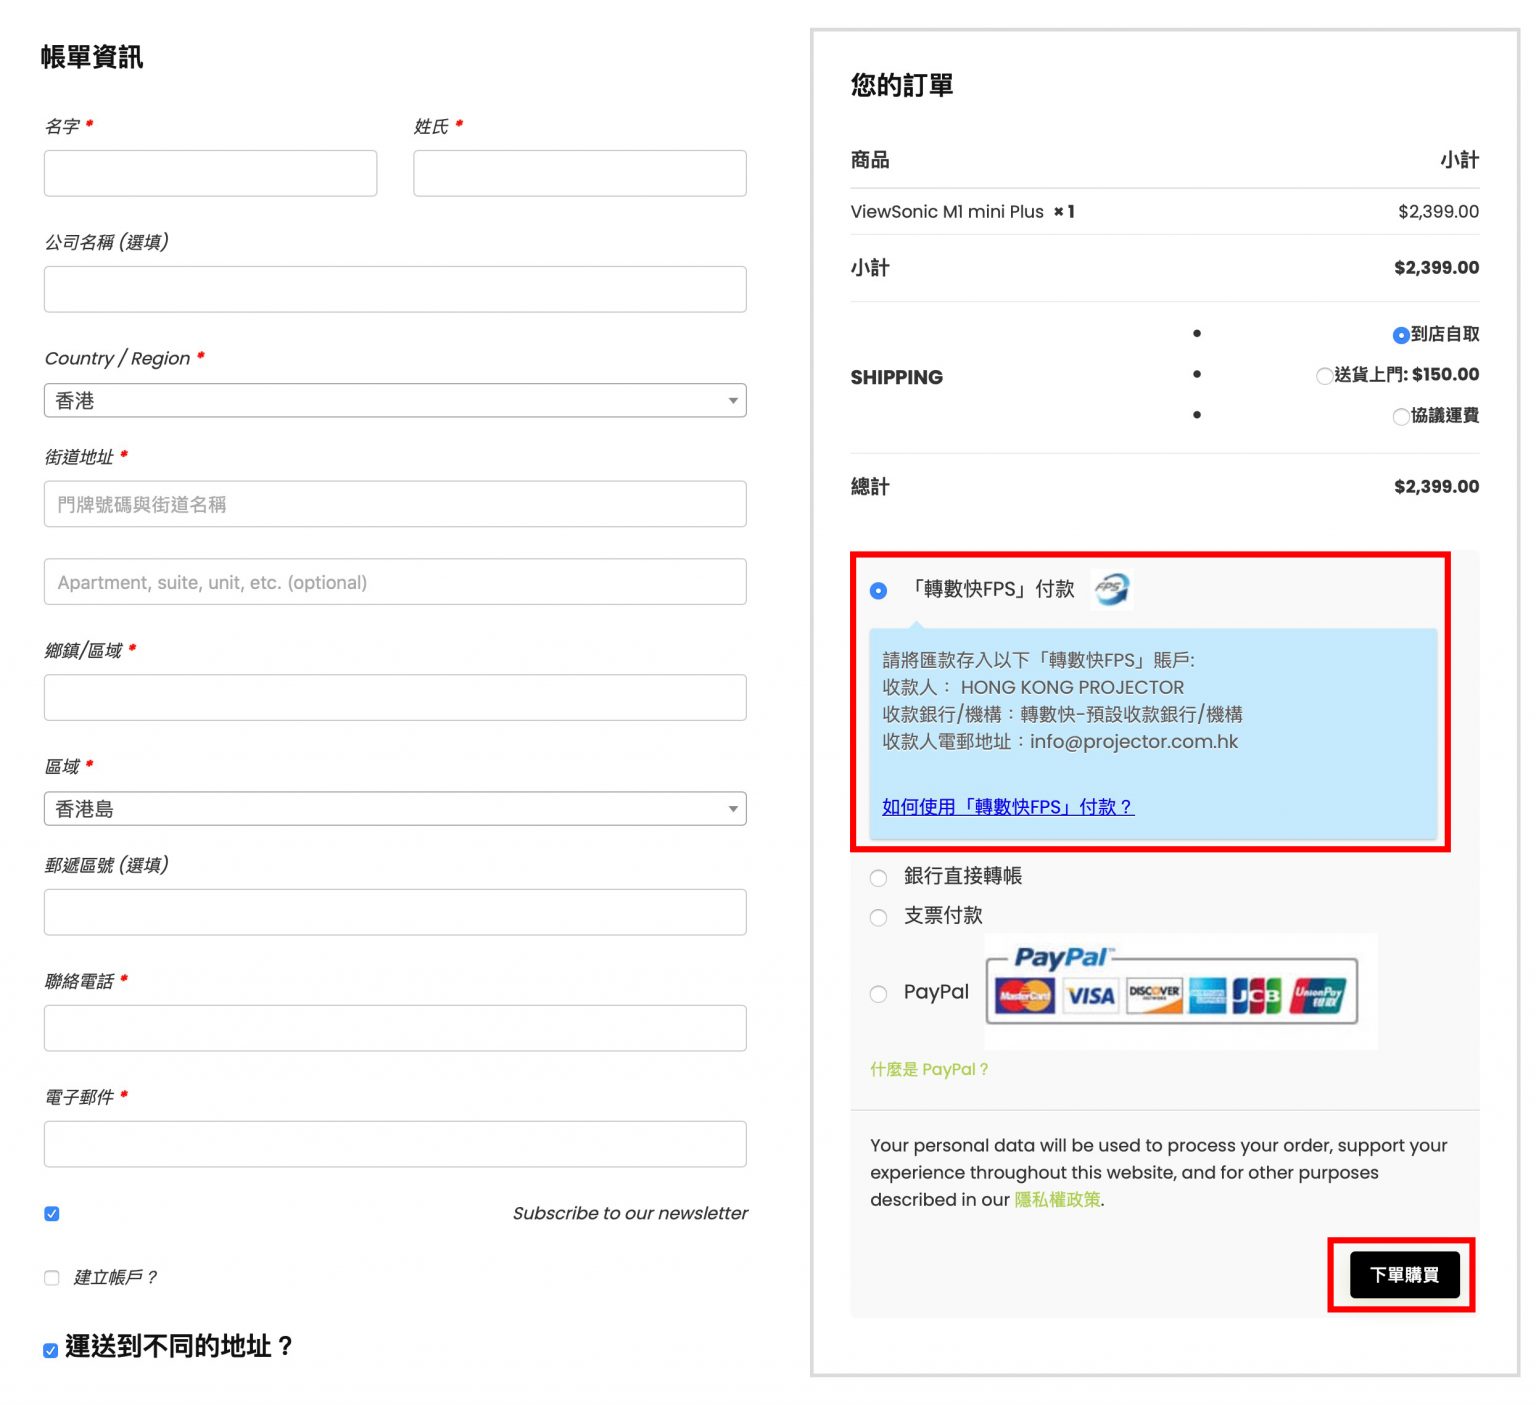Open the 什麼是 PayPal link
1536x1405 pixels.
tap(929, 1069)
